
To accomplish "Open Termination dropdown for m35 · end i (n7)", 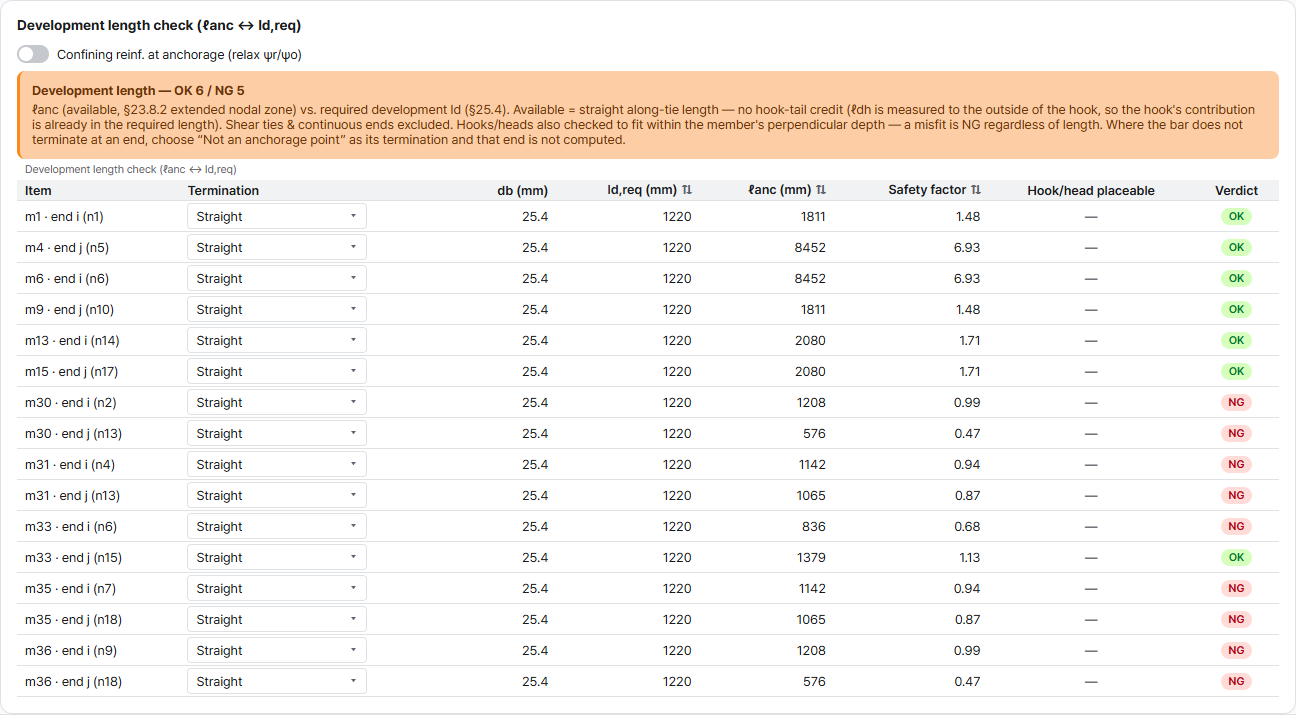I will coord(277,588).
